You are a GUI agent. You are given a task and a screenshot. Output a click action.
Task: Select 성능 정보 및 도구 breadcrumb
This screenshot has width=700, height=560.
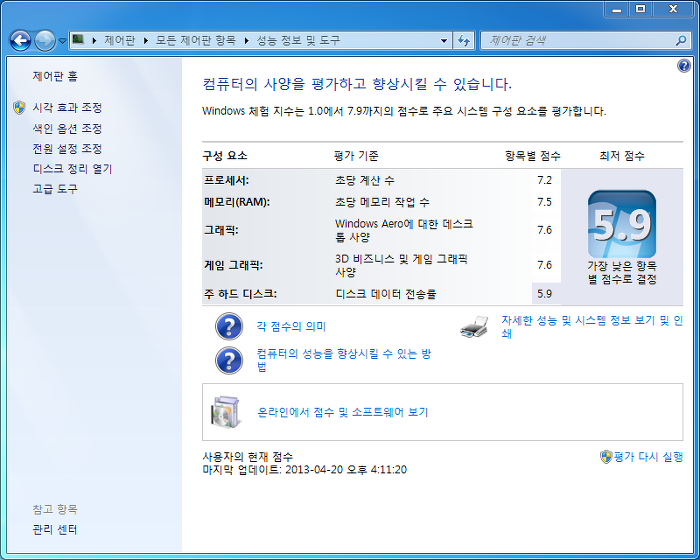point(298,41)
